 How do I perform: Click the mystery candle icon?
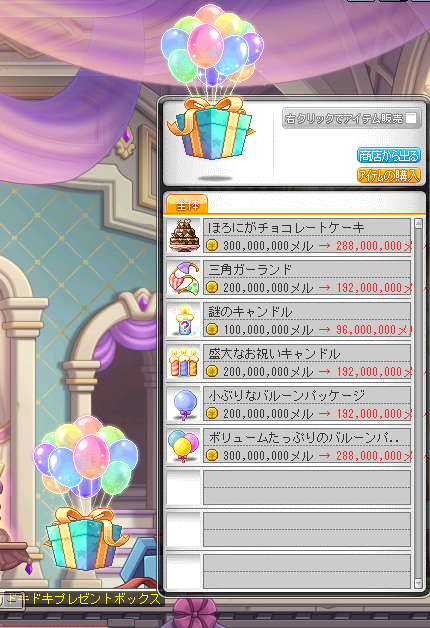click(184, 320)
